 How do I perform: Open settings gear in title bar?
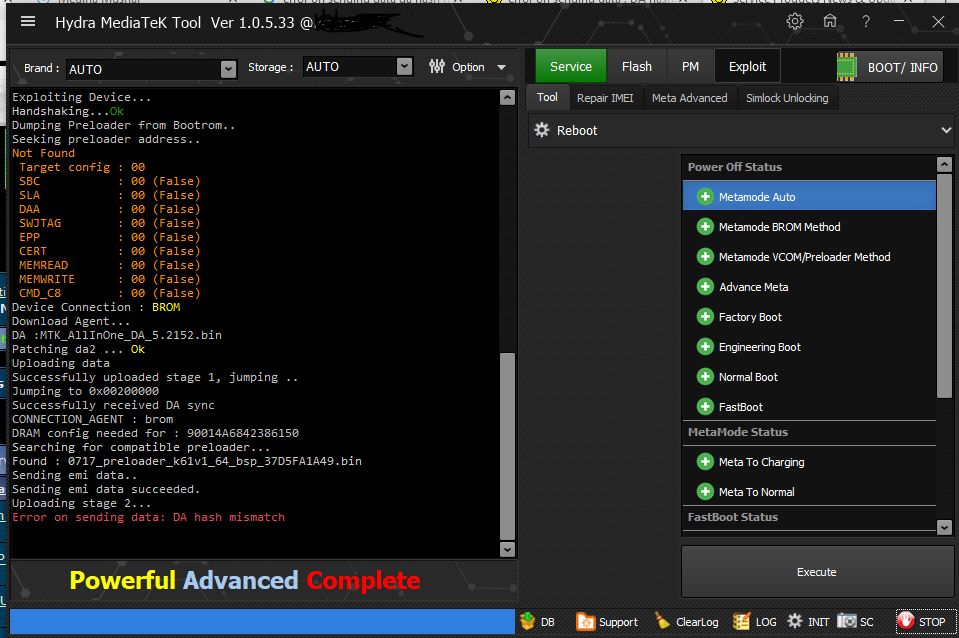[x=794, y=21]
